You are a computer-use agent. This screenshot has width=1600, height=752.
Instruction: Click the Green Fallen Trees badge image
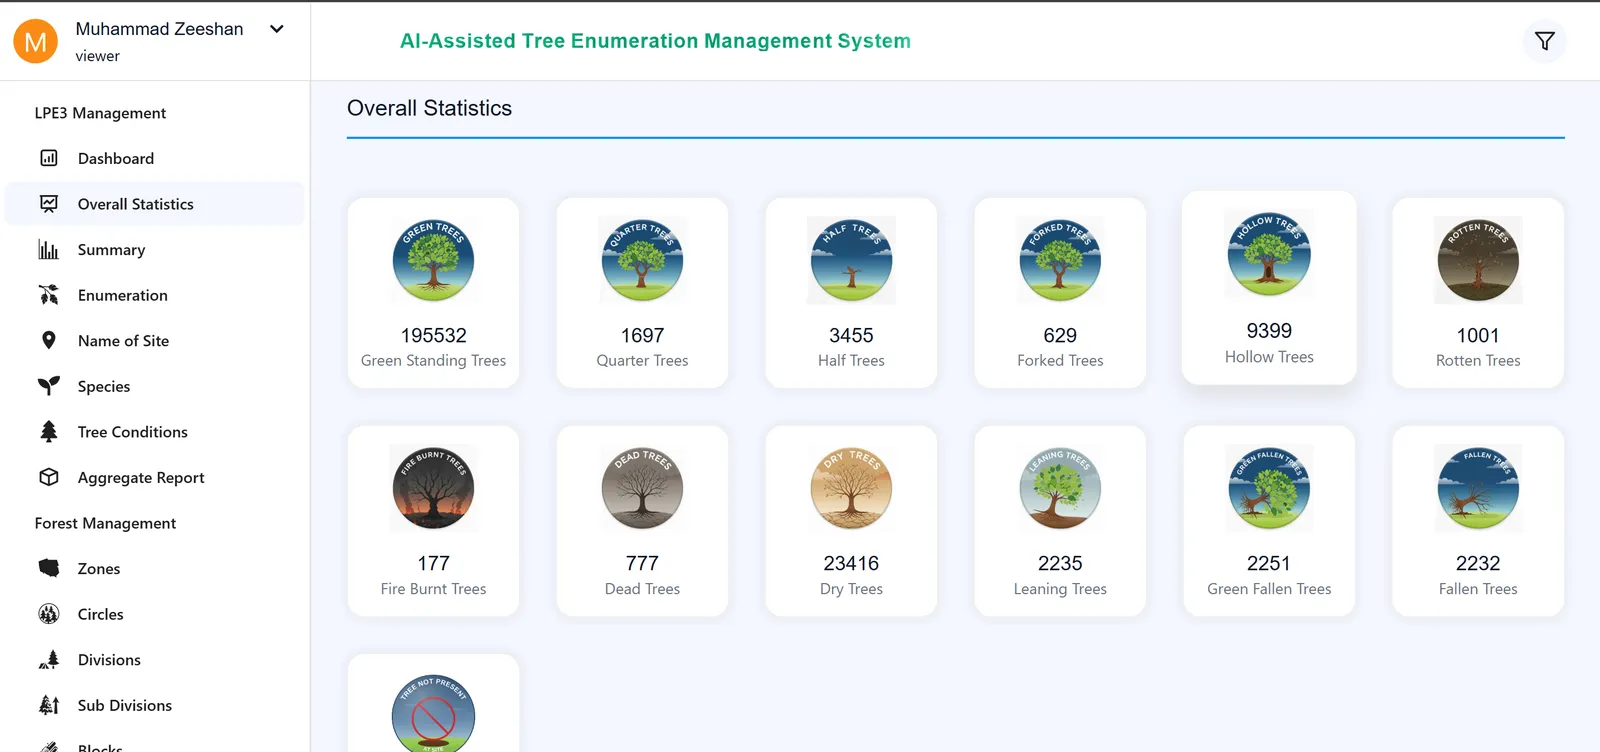[1269, 488]
